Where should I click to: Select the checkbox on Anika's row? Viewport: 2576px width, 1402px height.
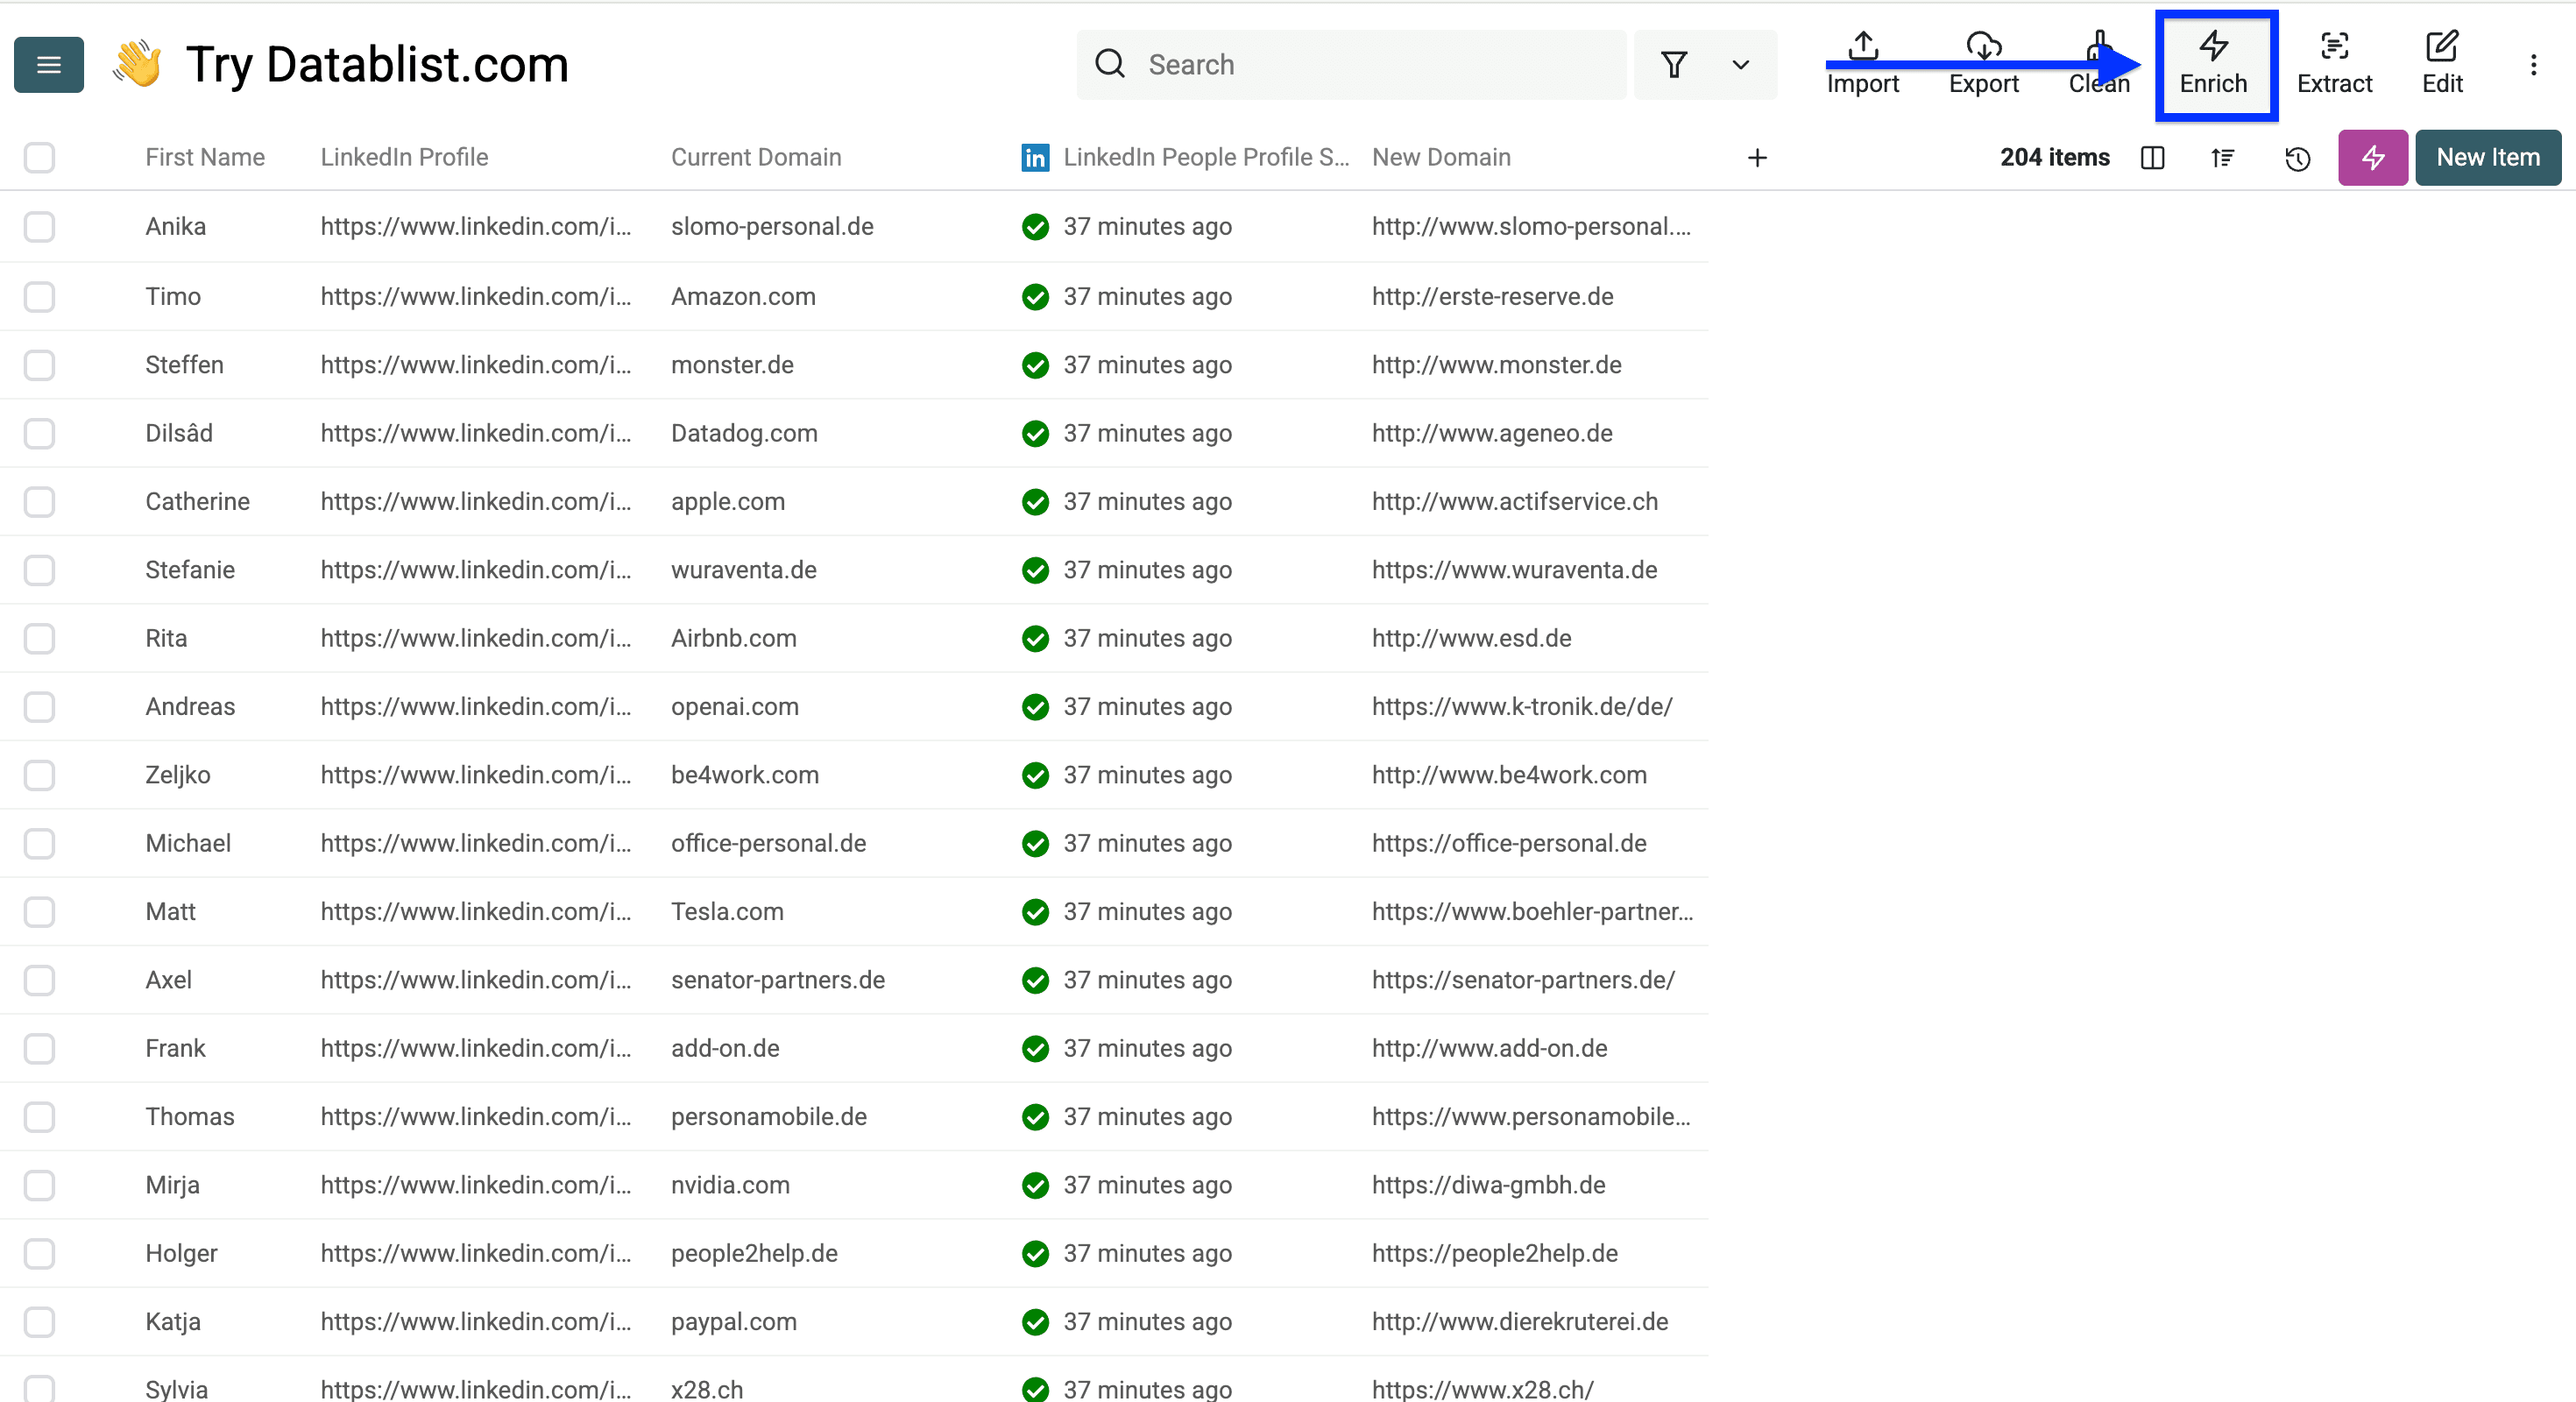tap(39, 227)
